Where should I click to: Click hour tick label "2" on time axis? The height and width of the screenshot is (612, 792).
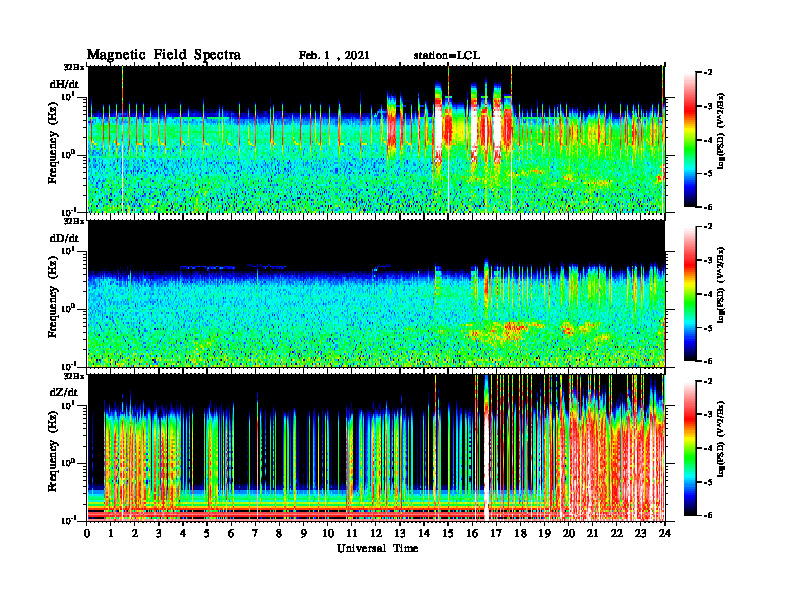coord(135,533)
